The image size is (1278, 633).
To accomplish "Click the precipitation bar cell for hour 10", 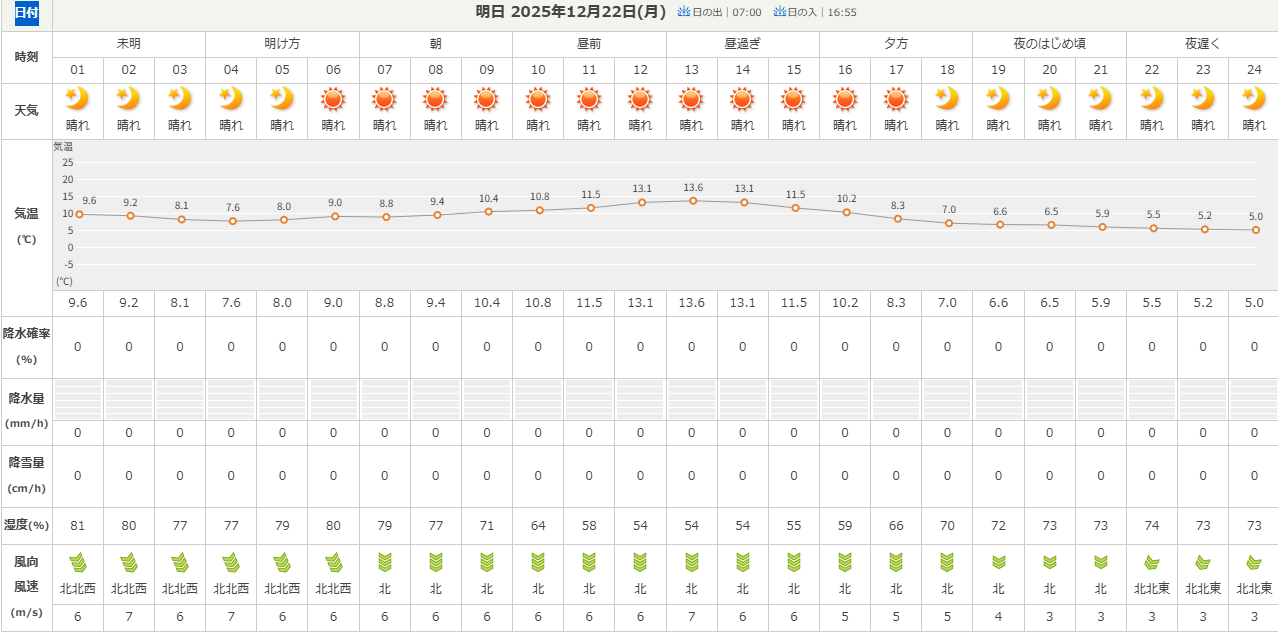I will [538, 399].
